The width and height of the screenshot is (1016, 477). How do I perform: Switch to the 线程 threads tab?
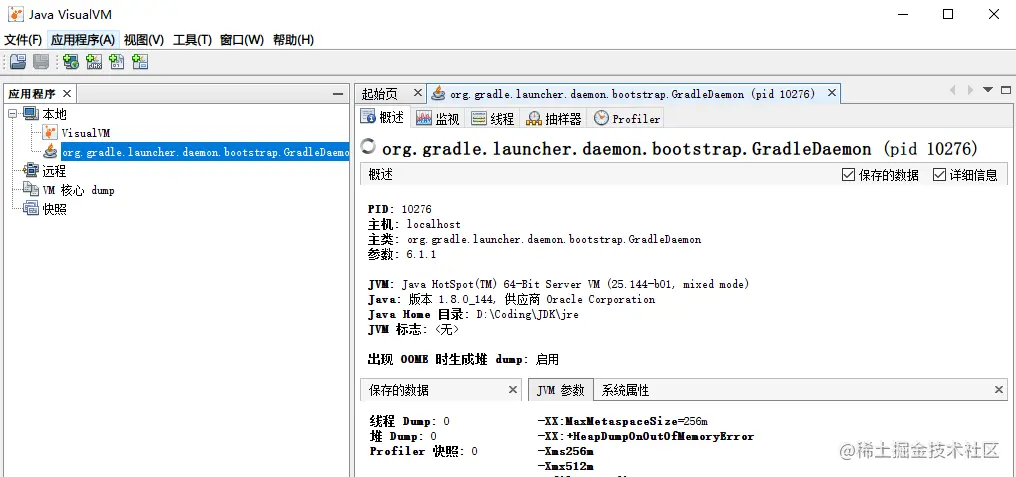click(492, 119)
